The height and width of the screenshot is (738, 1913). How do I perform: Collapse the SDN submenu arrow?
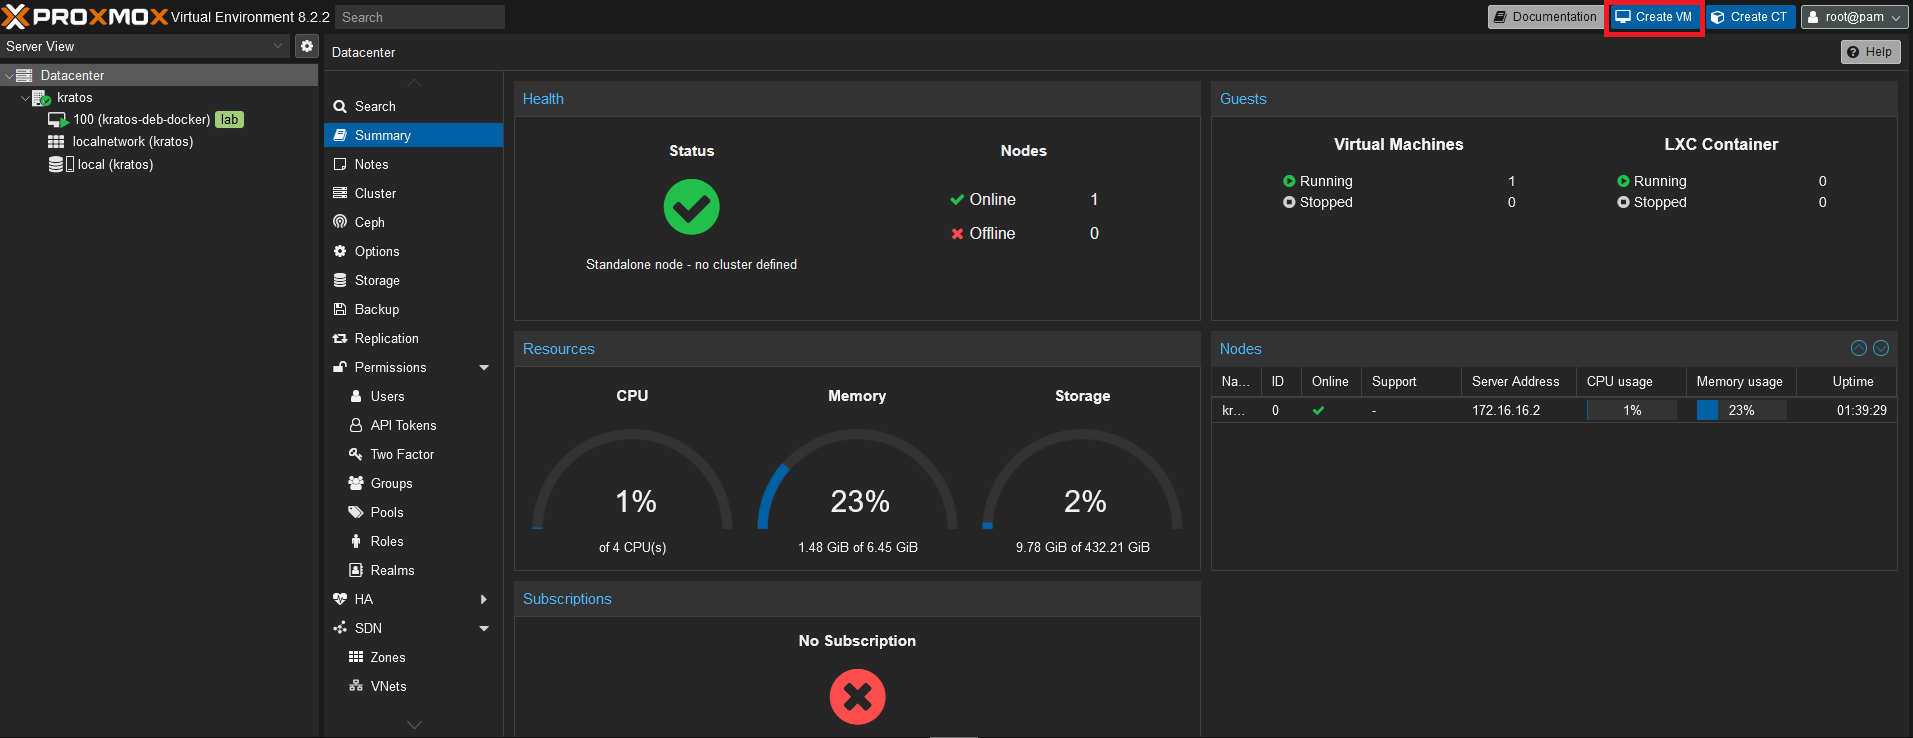pyautogui.click(x=484, y=628)
